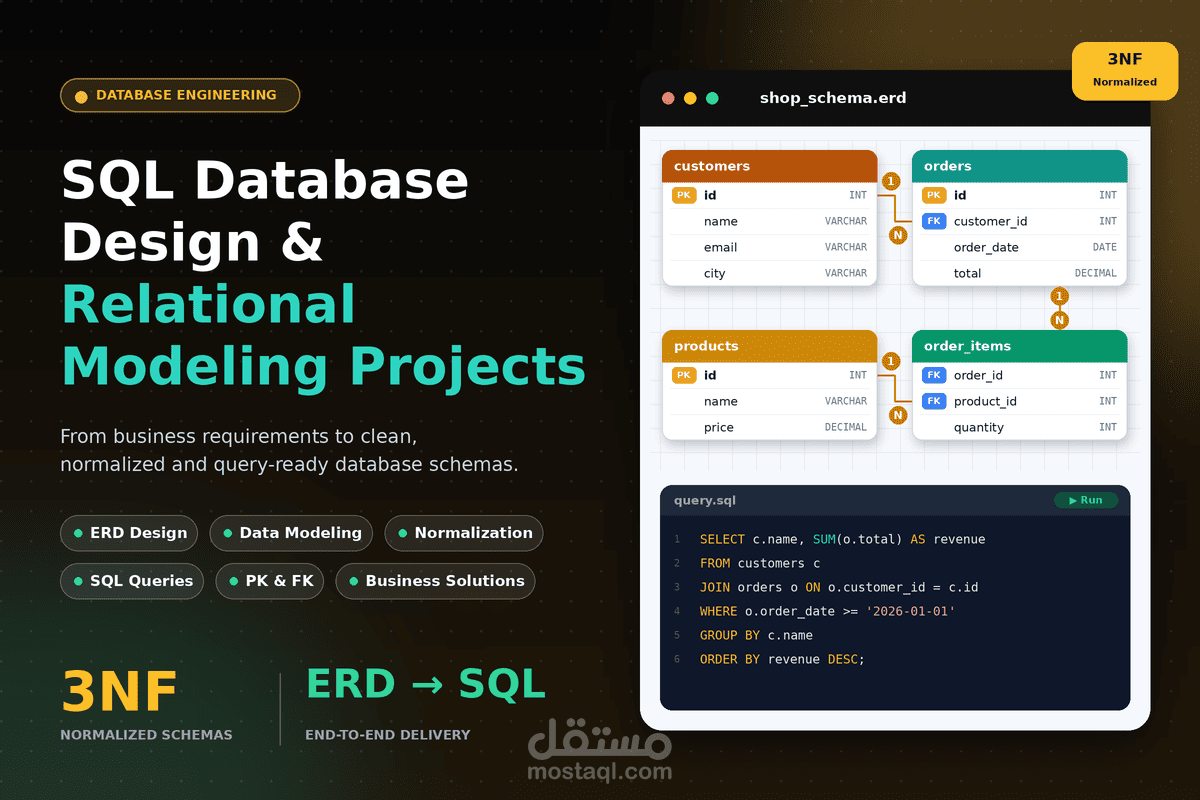Click the name column in products table
Viewport: 1200px width, 800px height.
coord(720,401)
